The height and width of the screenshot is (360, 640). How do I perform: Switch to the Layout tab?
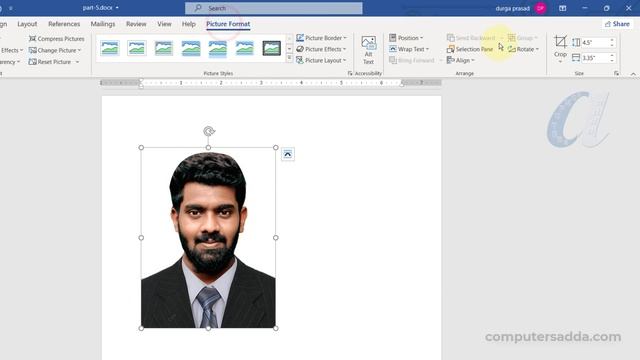[x=27, y=24]
